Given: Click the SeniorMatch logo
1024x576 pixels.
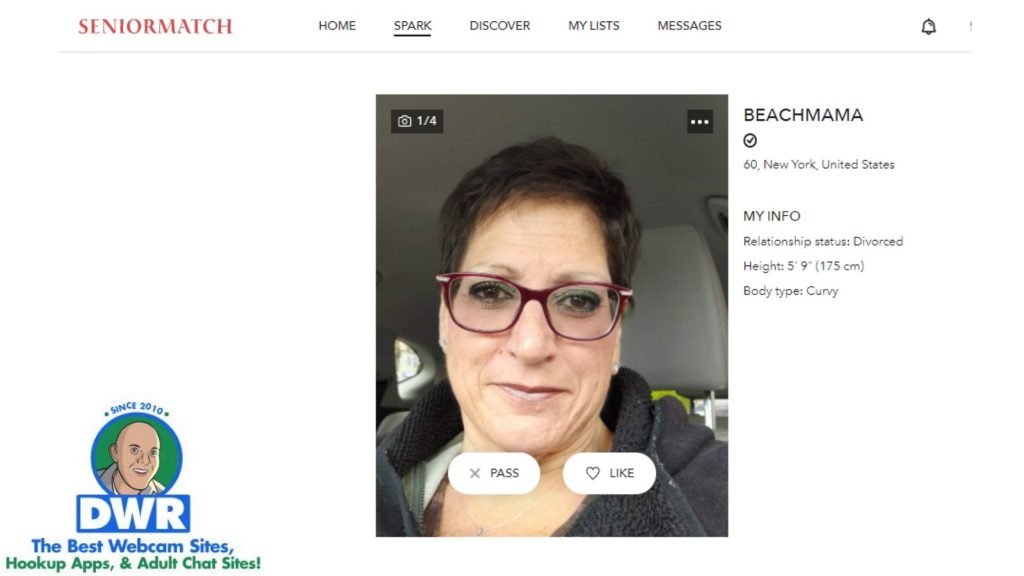Looking at the screenshot, I should pyautogui.click(x=155, y=26).
